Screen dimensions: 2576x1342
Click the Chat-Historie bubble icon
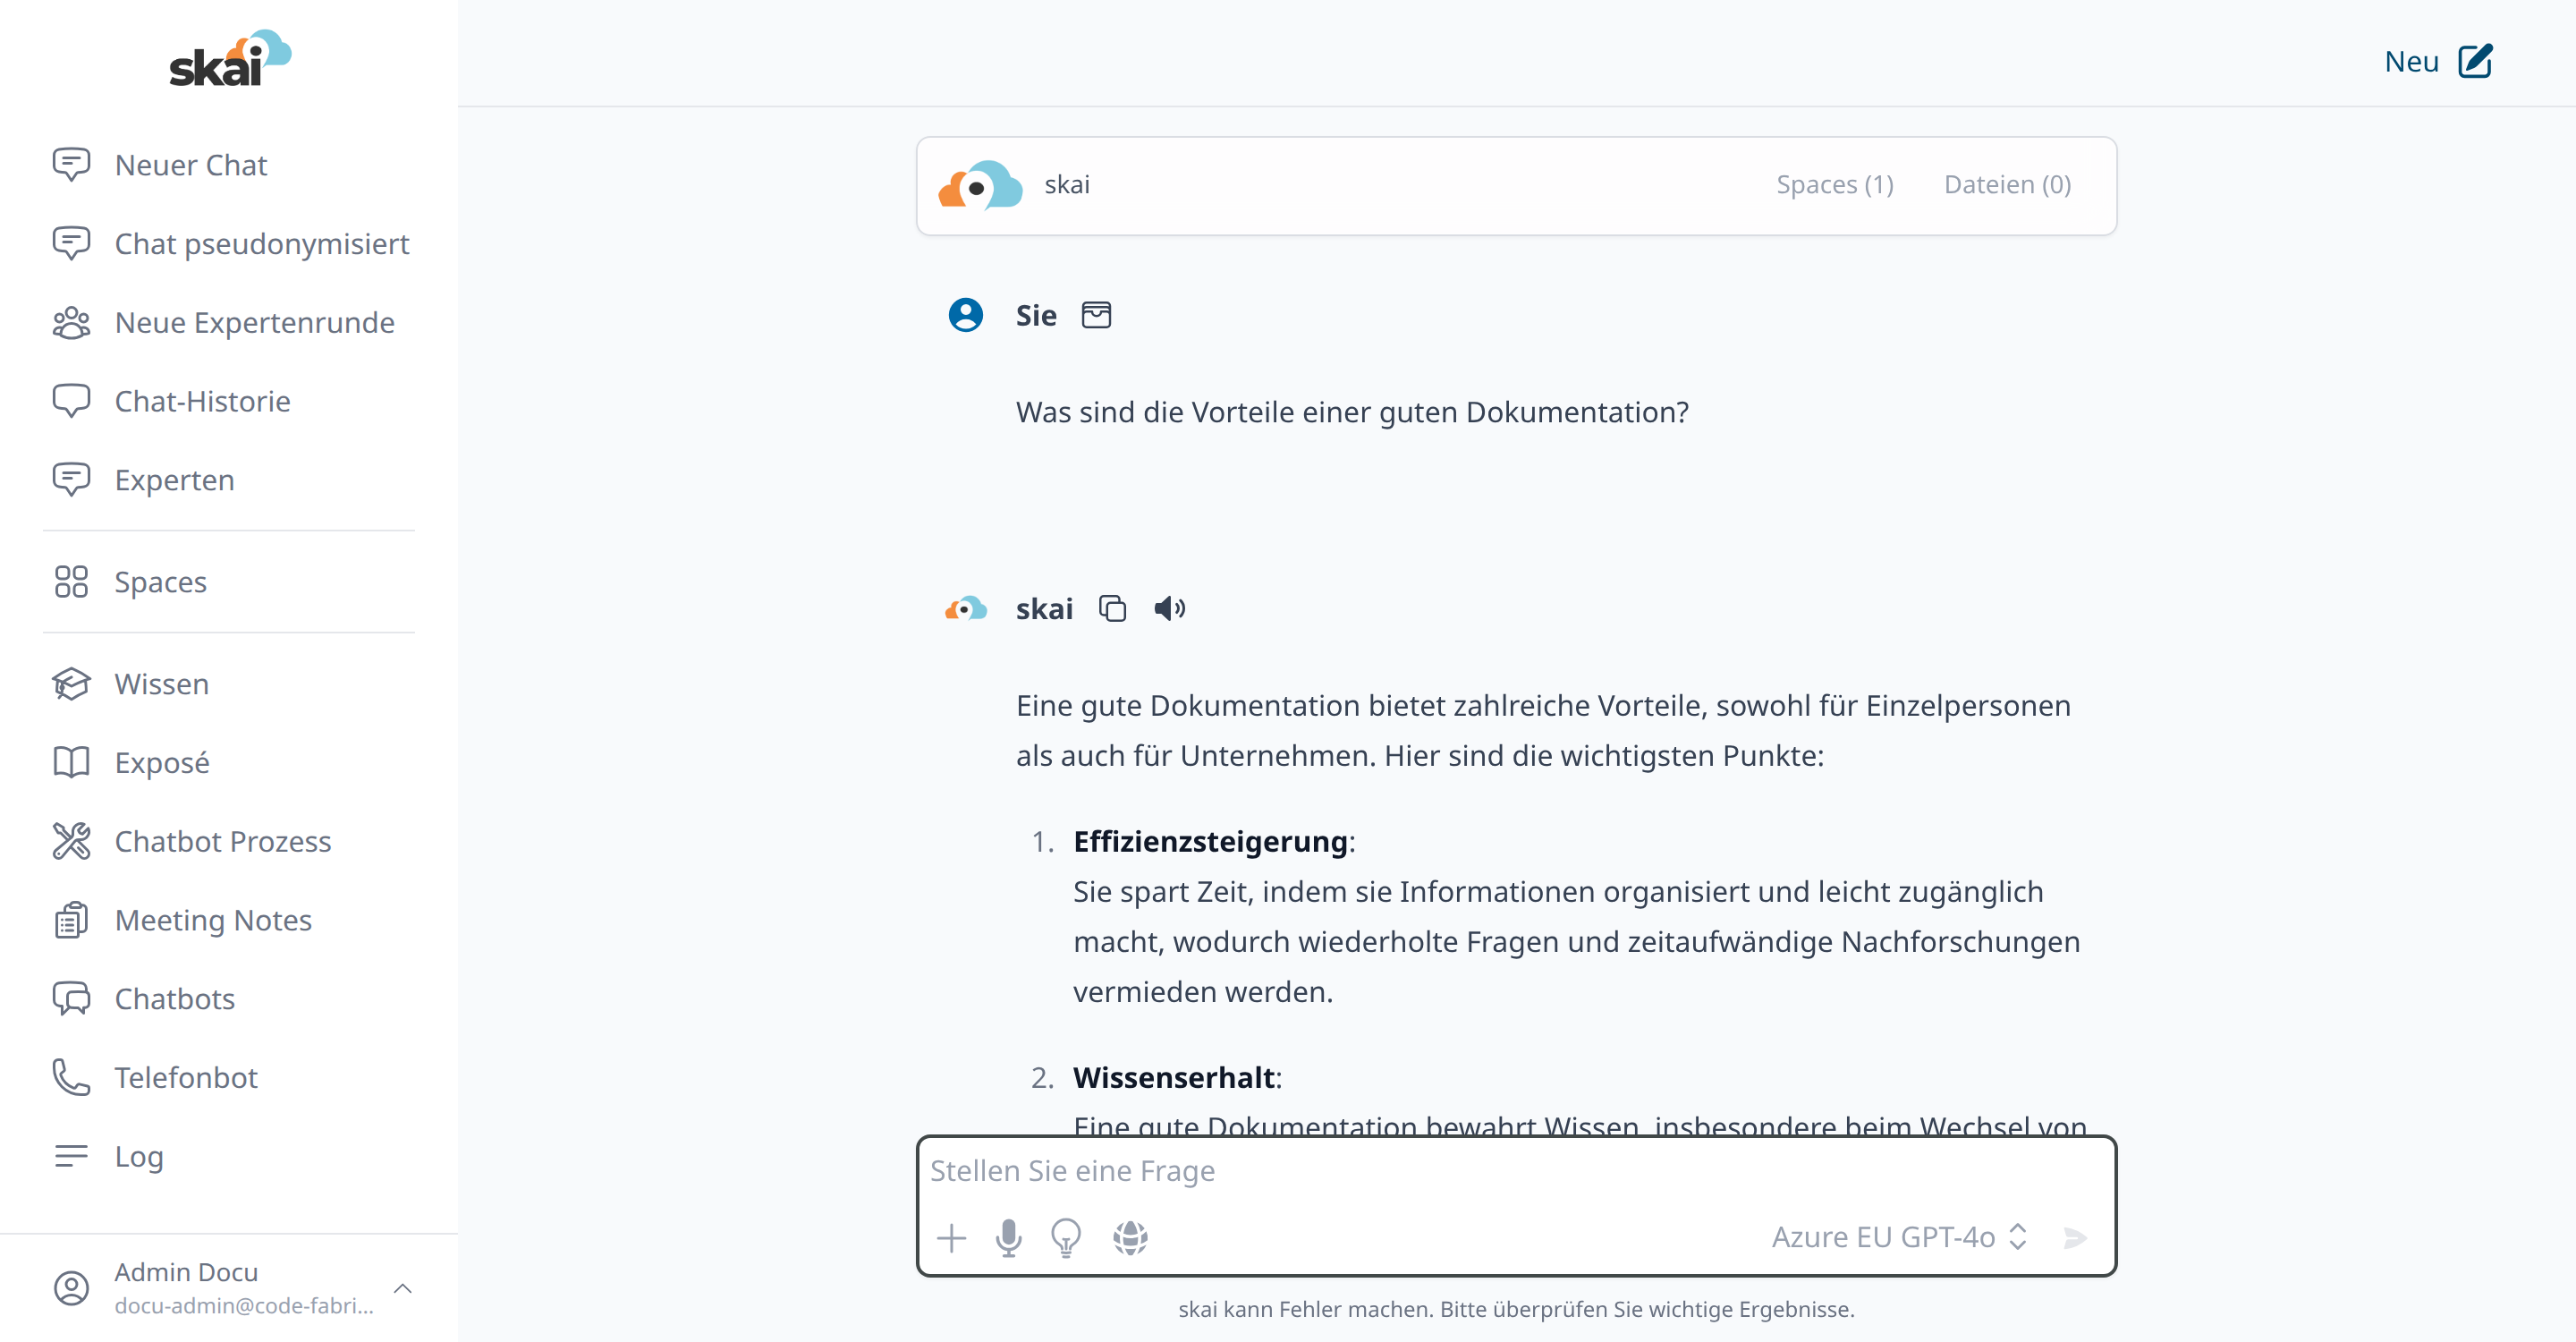(x=71, y=401)
